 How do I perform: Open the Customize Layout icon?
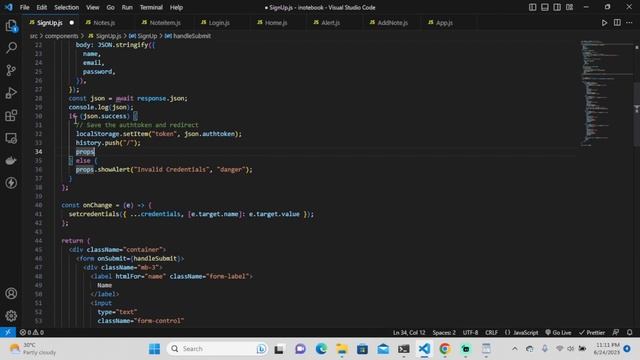(570, 7)
